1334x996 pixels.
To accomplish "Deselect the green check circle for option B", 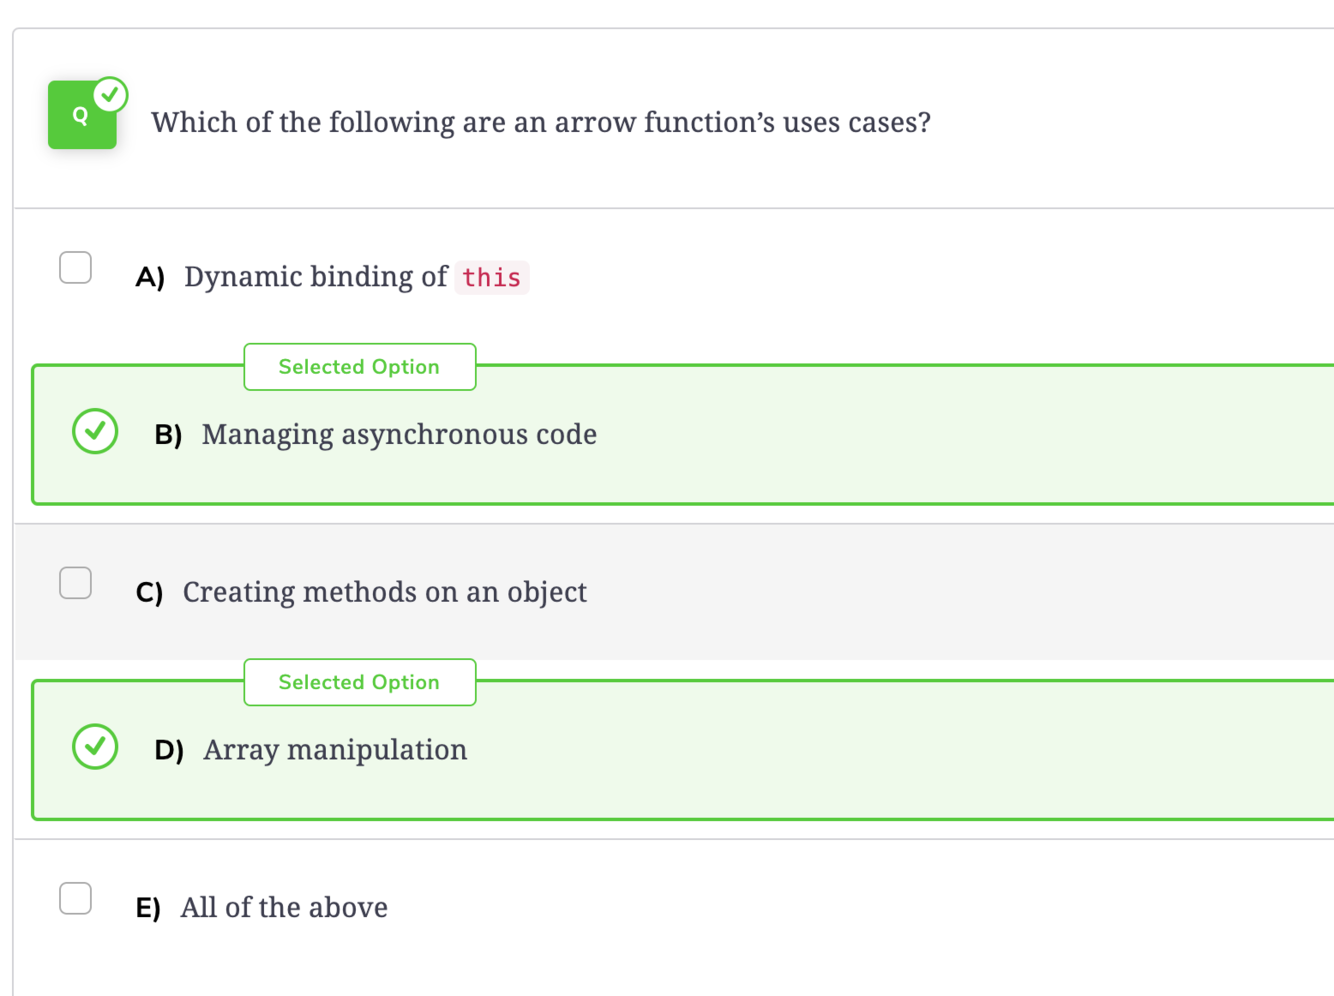I will 95,431.
